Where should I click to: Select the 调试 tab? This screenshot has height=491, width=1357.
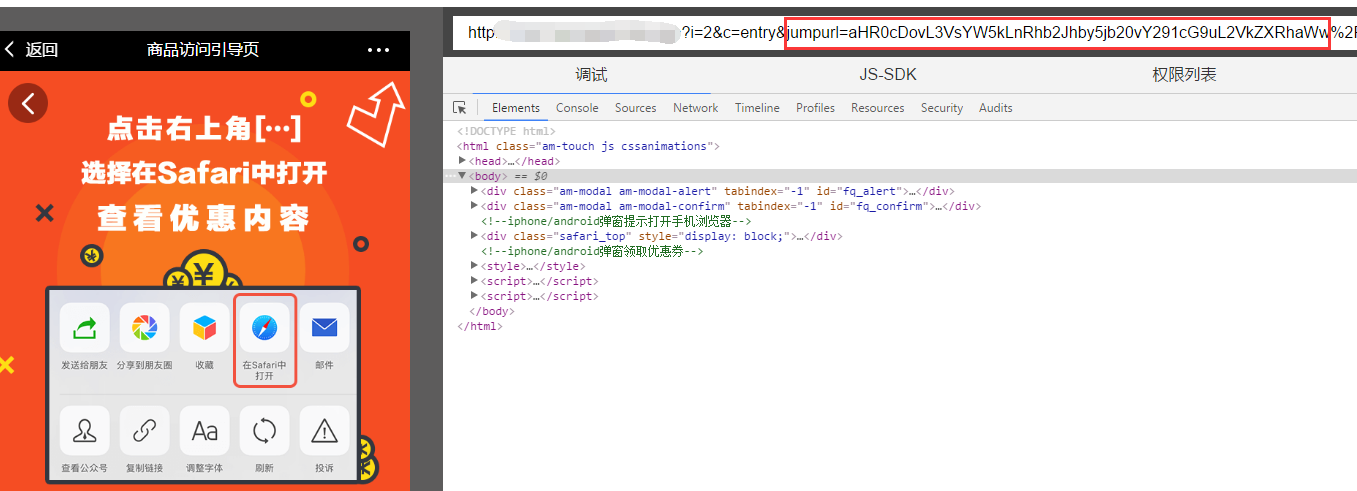tap(591, 75)
